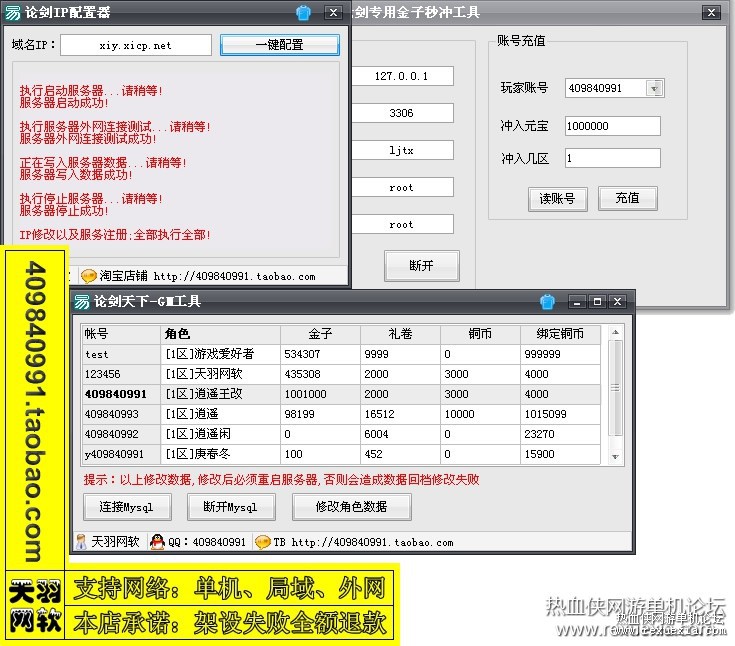Click the scroll up arrow in GM table
Screen dimensions: 735x646
click(x=615, y=332)
